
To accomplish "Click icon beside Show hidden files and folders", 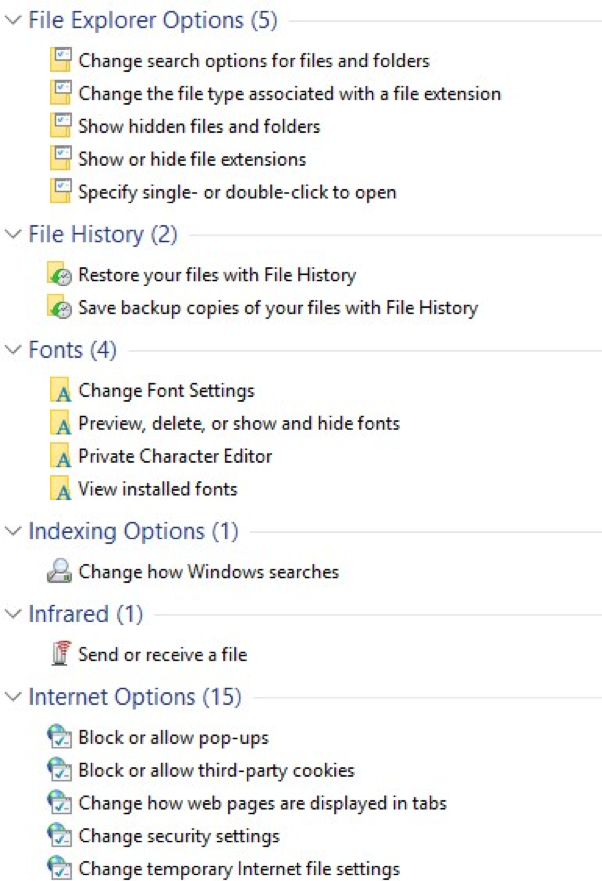I will coord(61,126).
